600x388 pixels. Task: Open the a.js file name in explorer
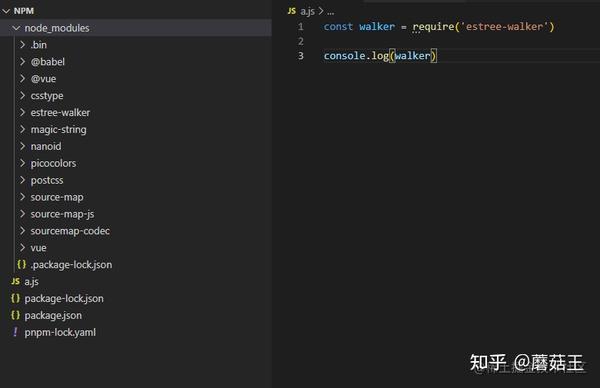pos(32,282)
